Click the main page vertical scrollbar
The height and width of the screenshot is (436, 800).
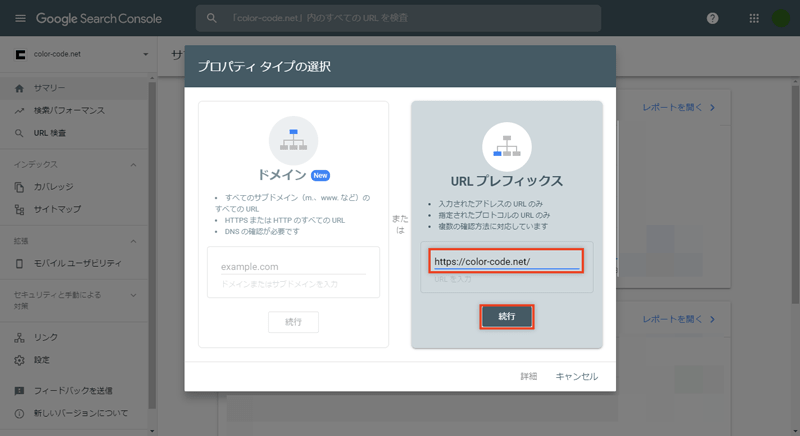(x=795, y=194)
